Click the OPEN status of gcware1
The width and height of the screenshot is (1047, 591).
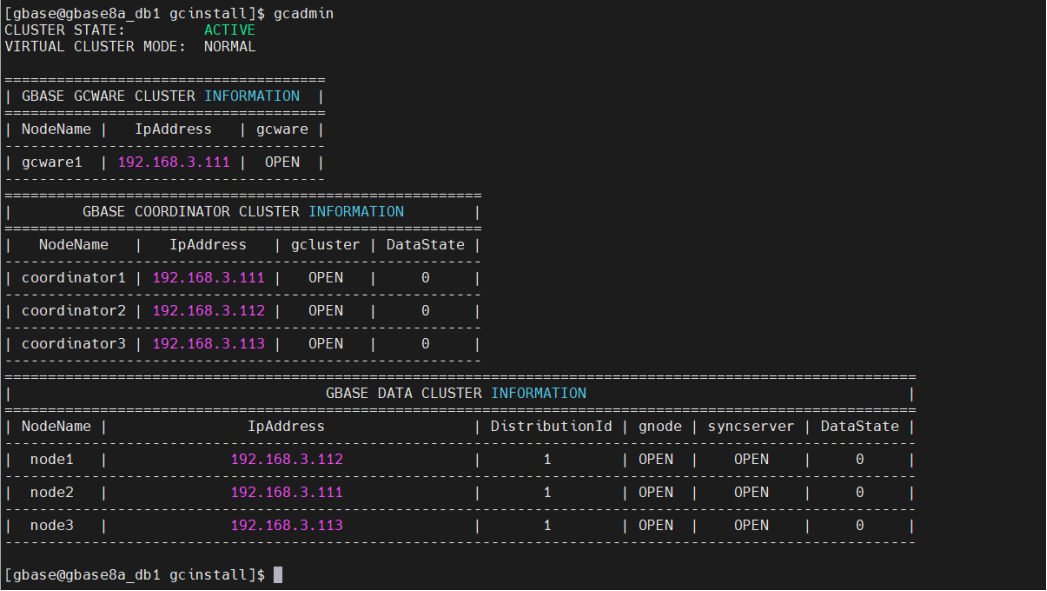point(282,162)
